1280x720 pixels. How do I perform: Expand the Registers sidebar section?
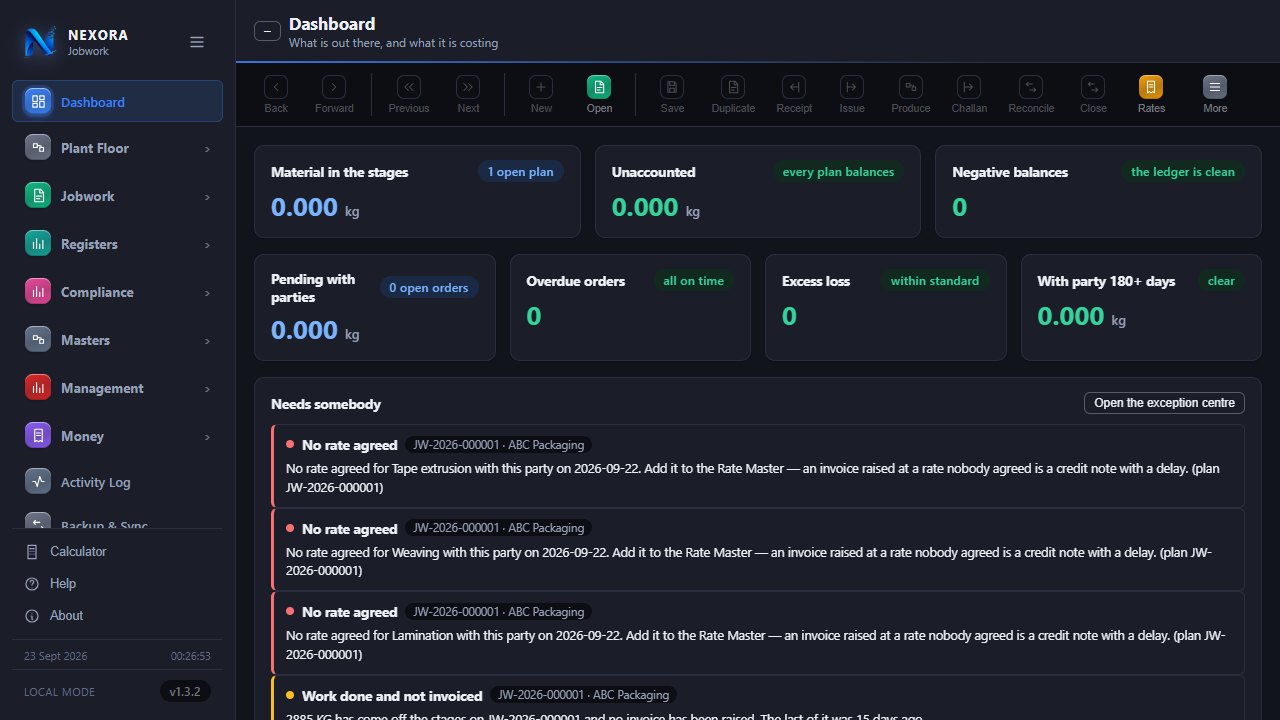click(117, 244)
